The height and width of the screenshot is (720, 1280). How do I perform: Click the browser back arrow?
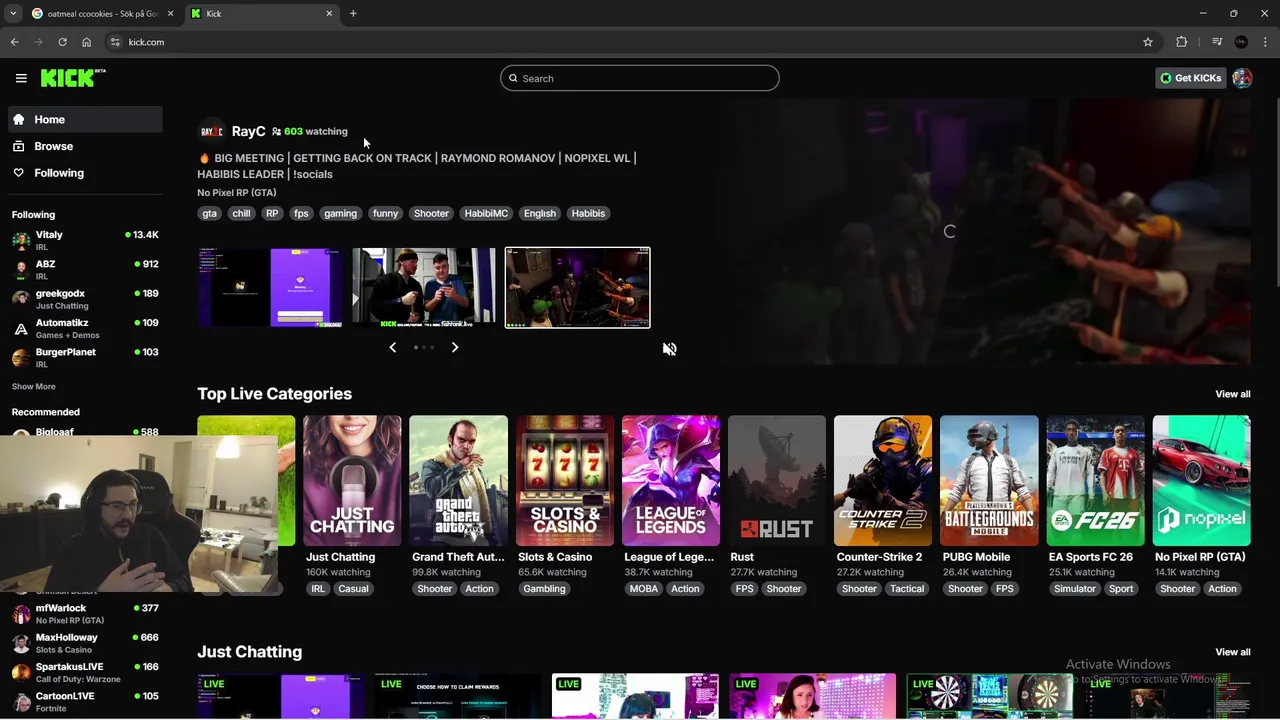(14, 42)
